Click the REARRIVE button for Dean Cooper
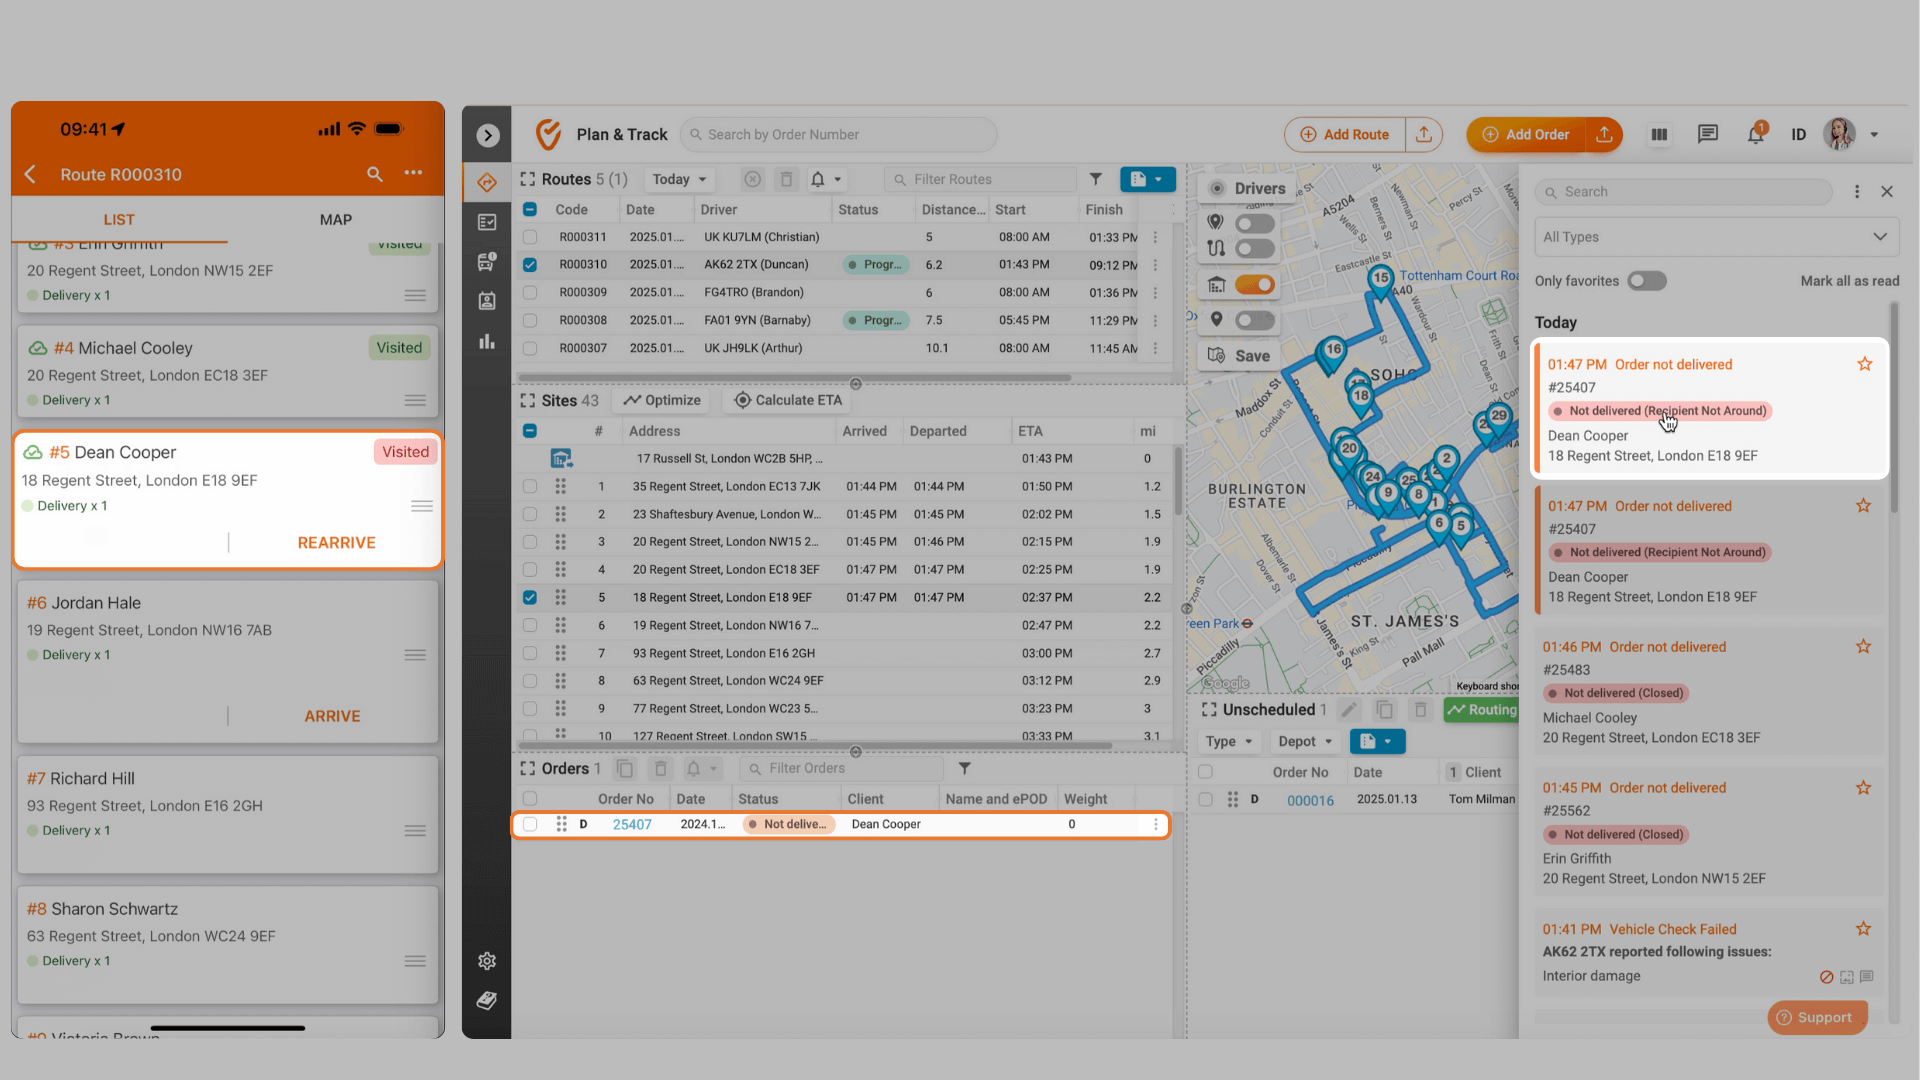1920x1080 pixels. [335, 542]
